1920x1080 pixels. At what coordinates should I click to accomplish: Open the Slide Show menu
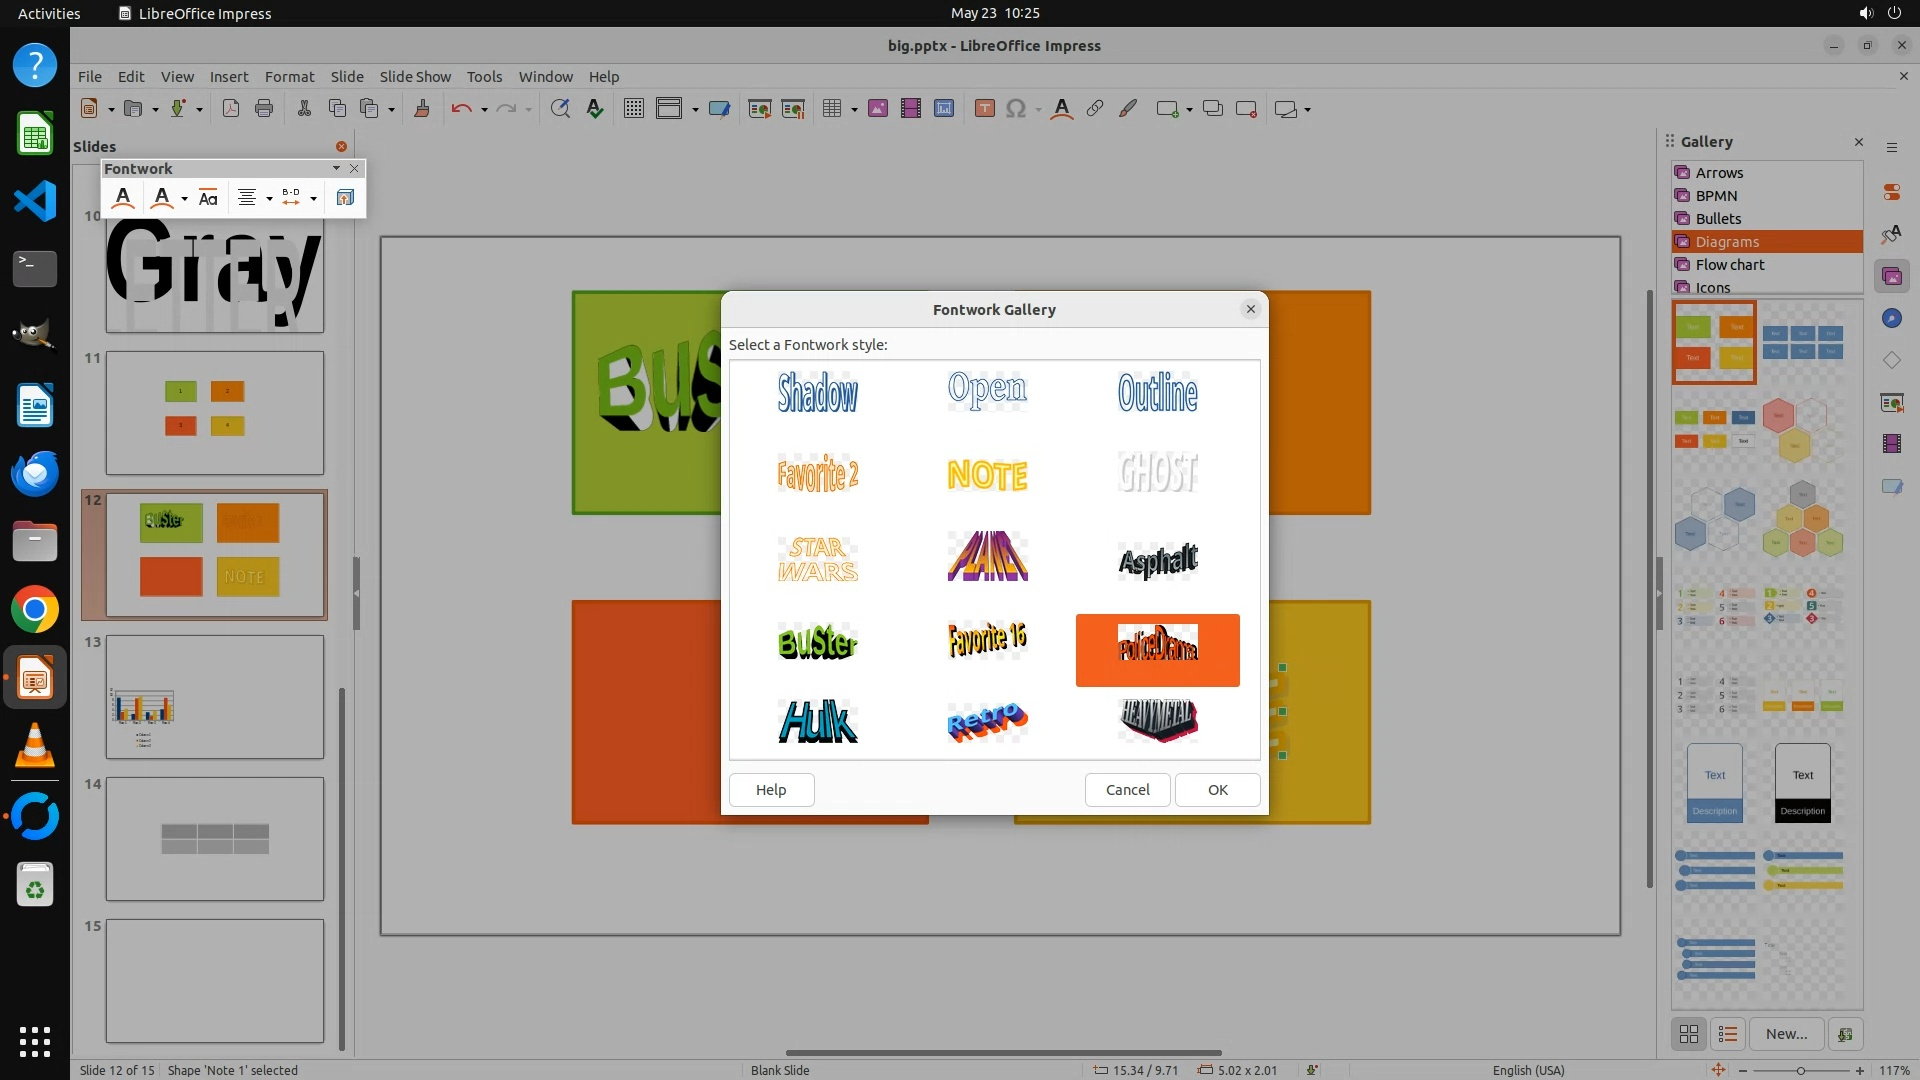414,77
